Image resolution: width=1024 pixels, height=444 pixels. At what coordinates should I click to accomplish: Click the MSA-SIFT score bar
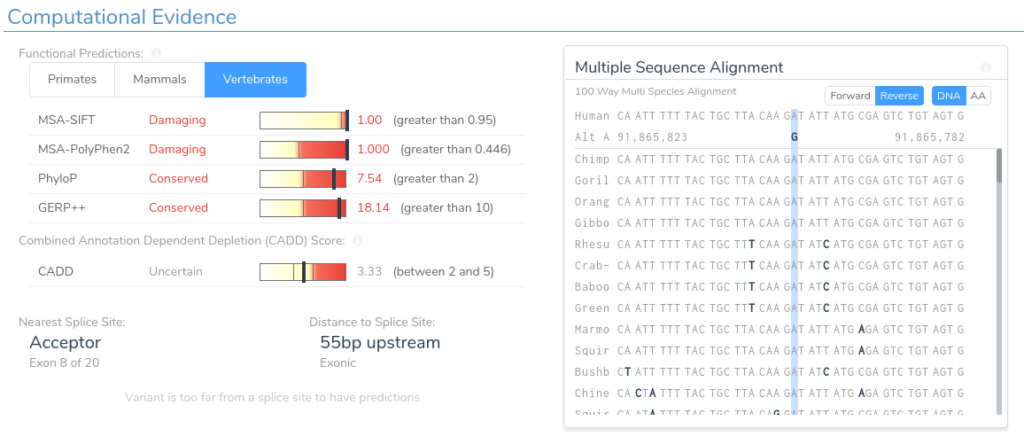304,120
